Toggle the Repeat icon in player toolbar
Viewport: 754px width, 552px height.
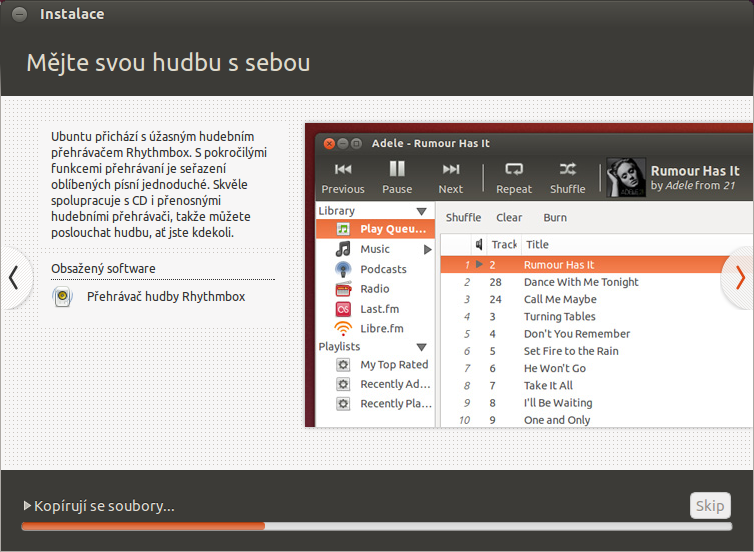tap(514, 169)
